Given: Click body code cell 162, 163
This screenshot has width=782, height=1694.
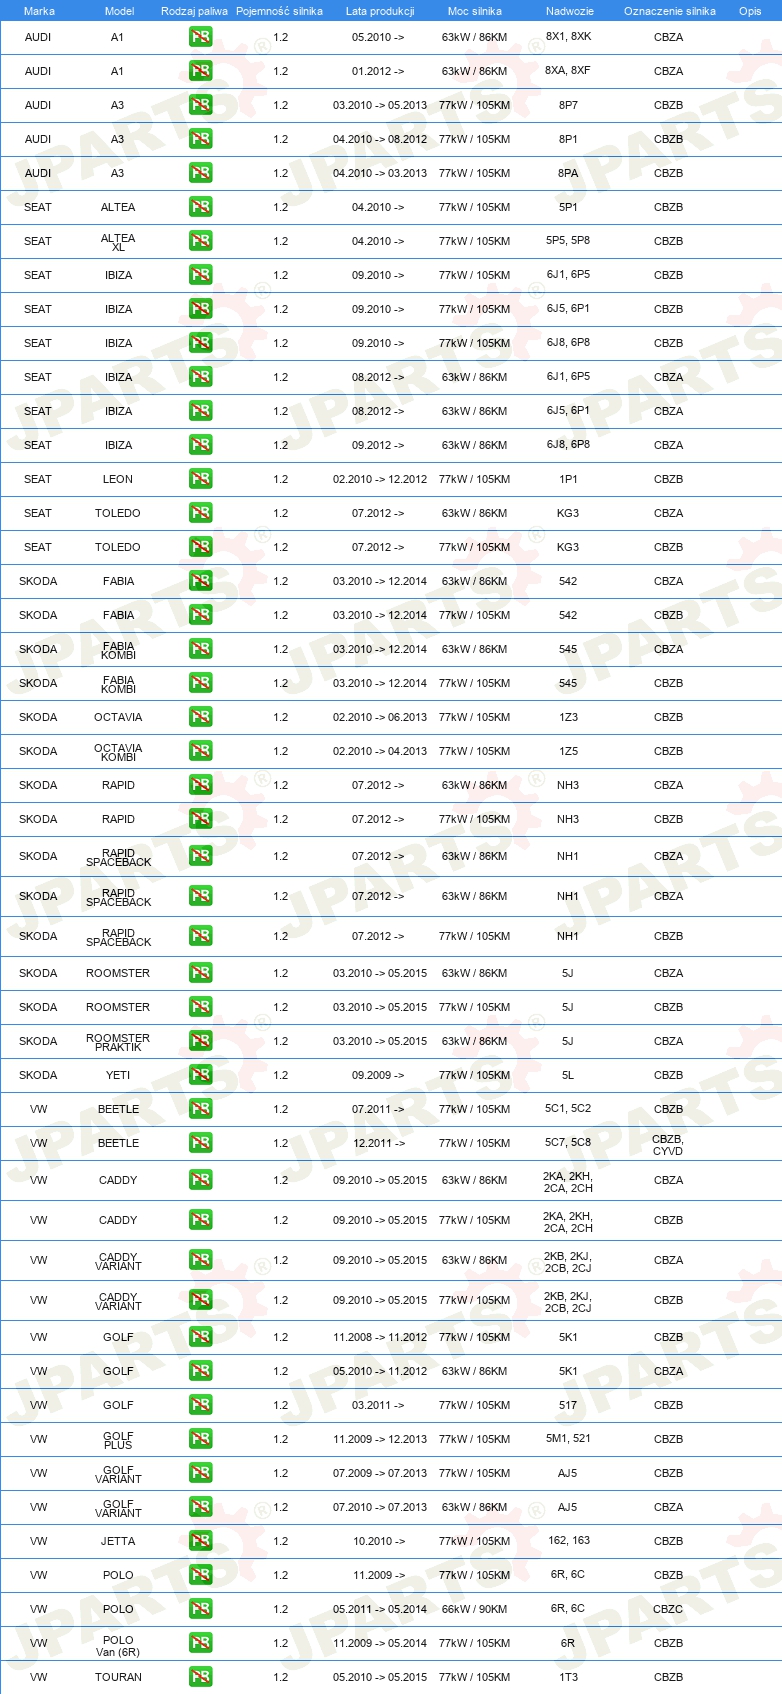Looking at the screenshot, I should coord(569,1540).
